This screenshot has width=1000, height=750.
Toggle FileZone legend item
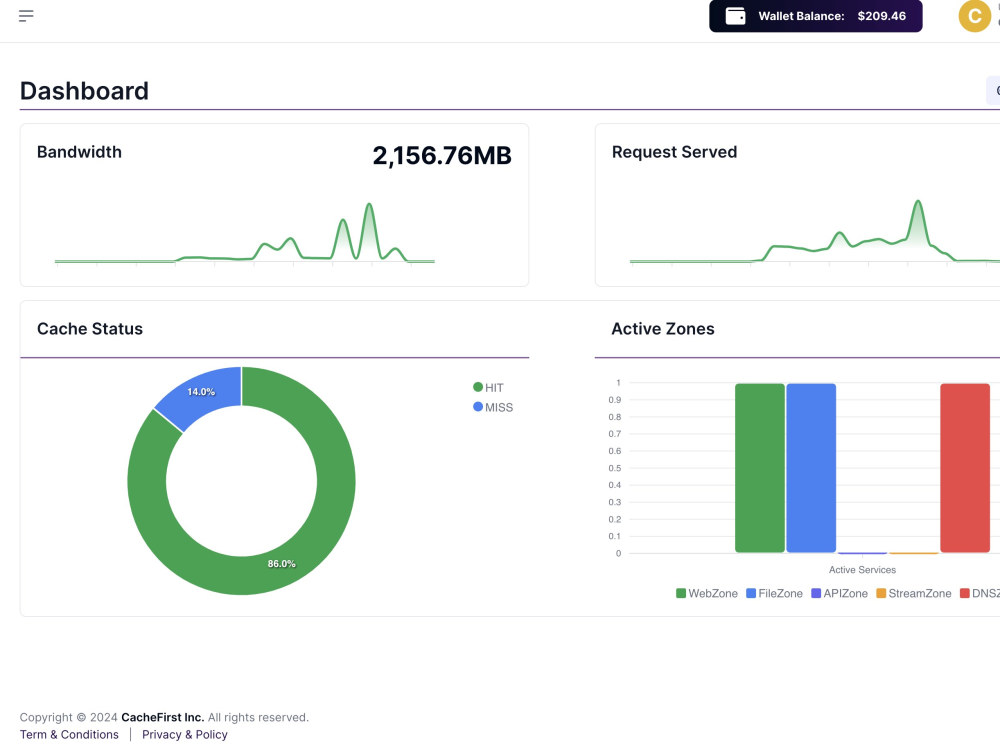pyautogui.click(x=774, y=593)
